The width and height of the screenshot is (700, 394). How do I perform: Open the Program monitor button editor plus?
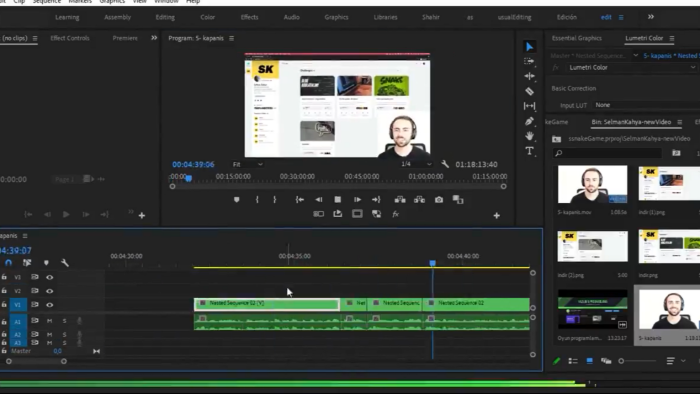(496, 216)
